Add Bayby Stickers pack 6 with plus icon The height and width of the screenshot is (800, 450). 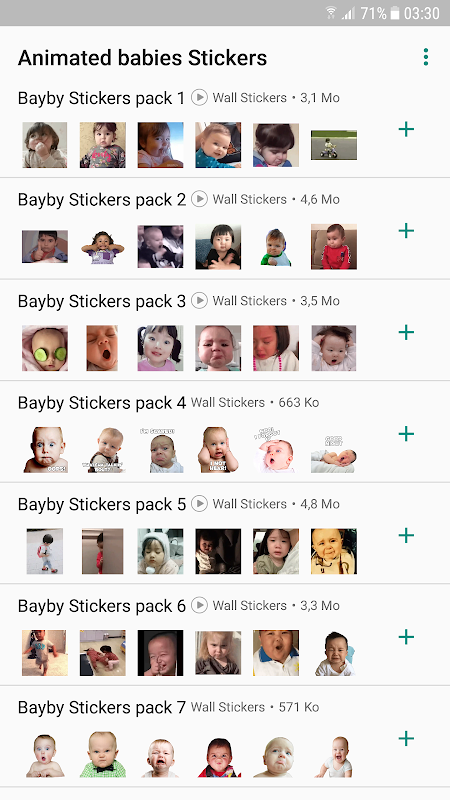click(406, 637)
